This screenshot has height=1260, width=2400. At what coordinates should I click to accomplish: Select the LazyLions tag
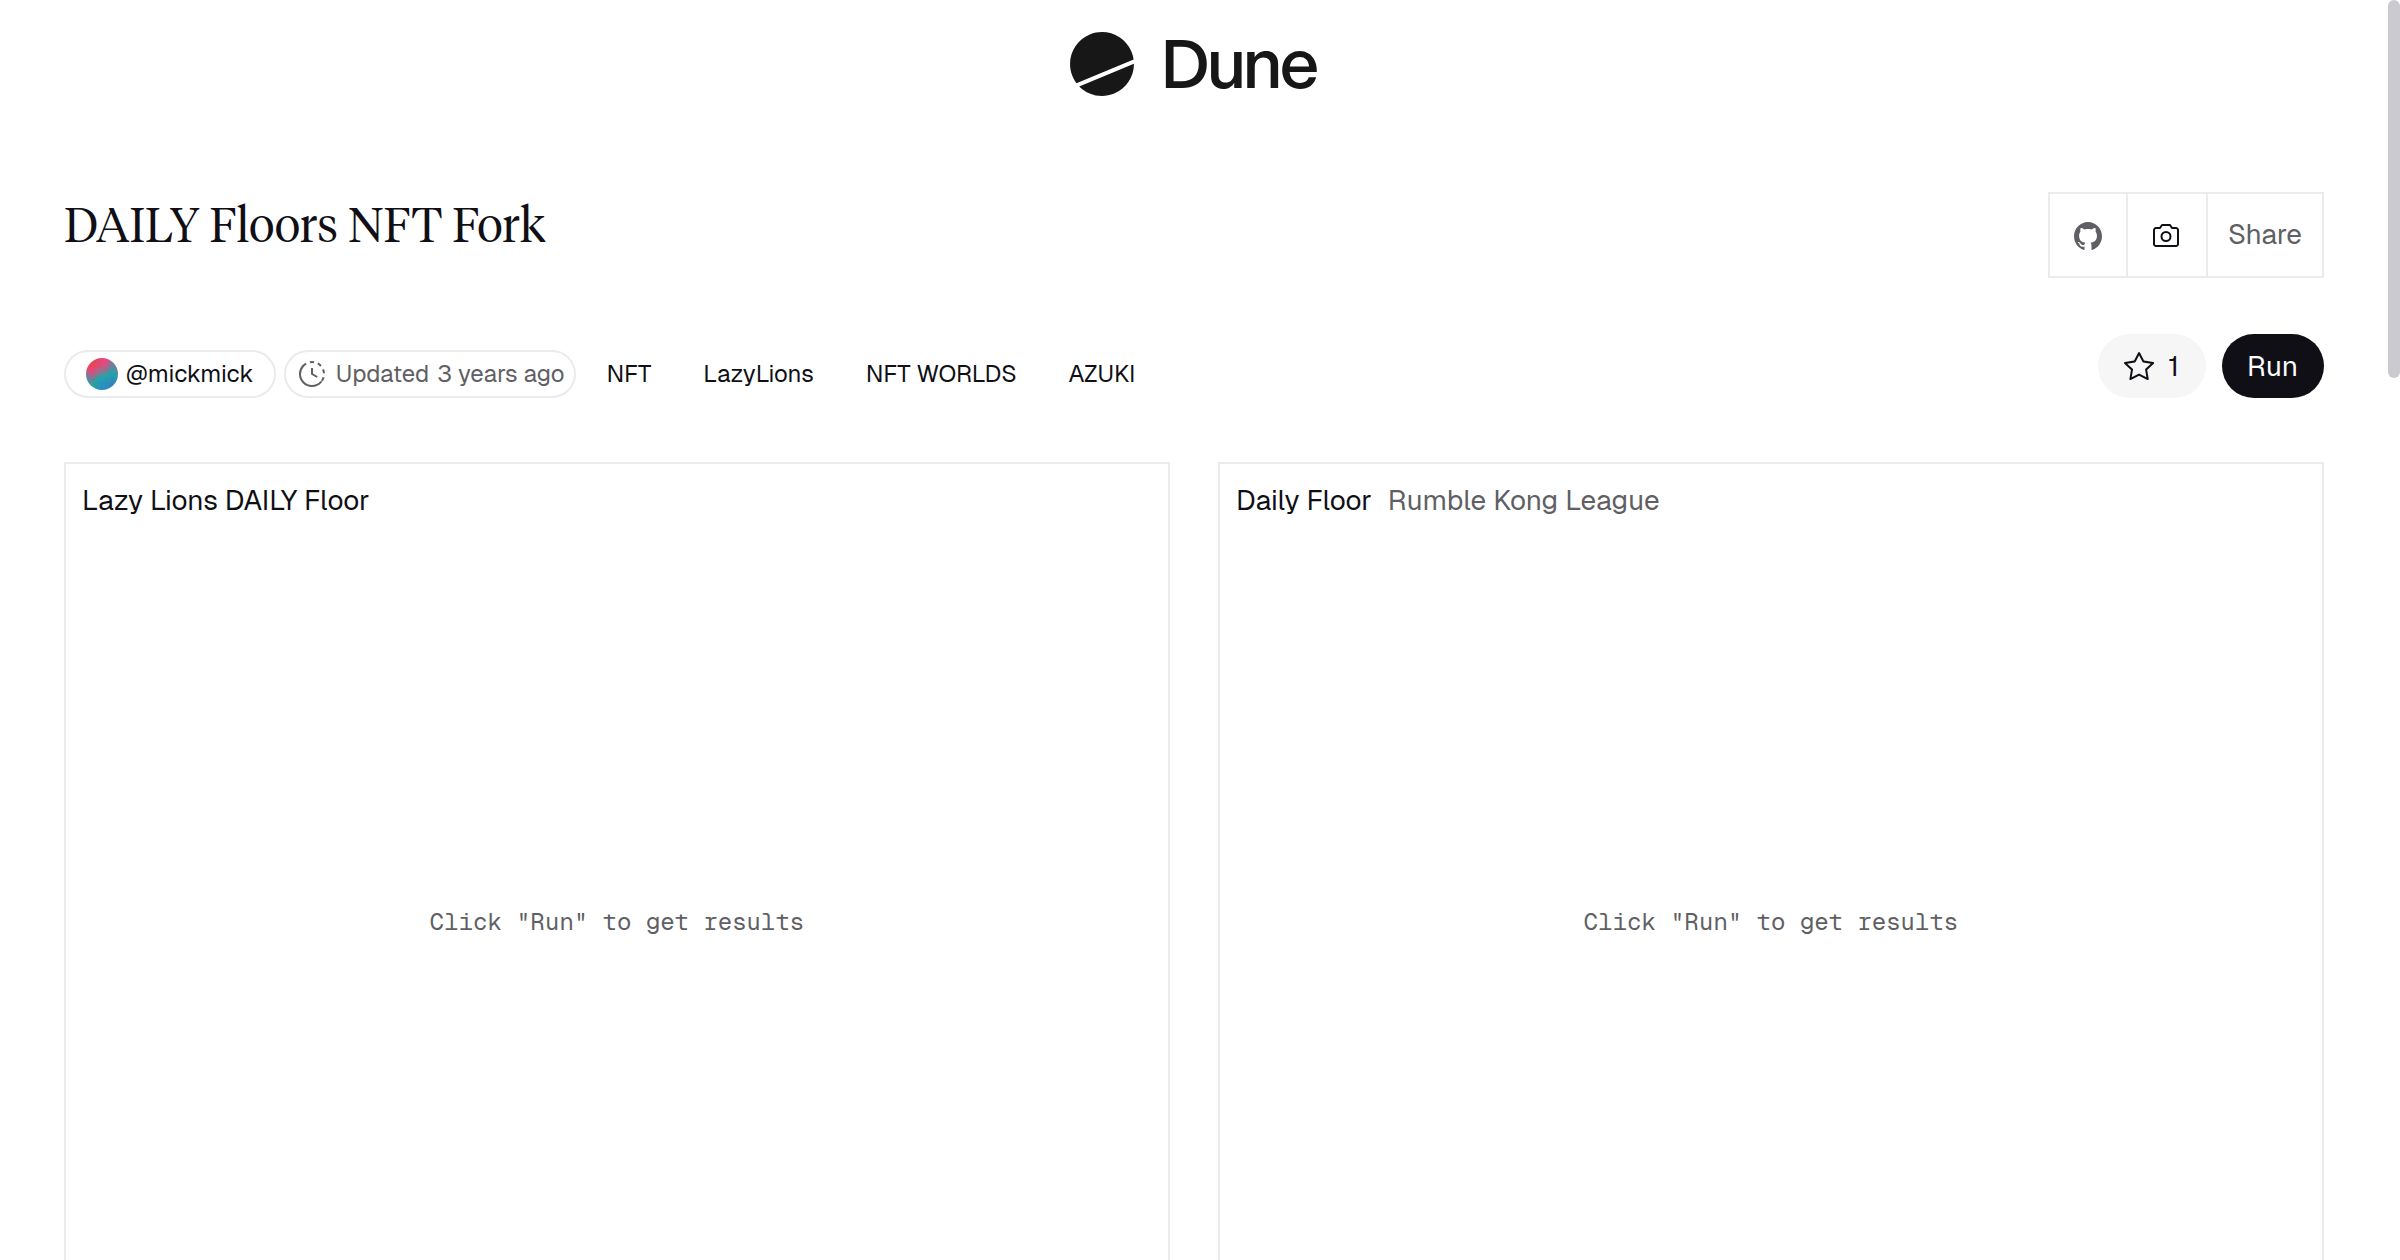pos(758,374)
